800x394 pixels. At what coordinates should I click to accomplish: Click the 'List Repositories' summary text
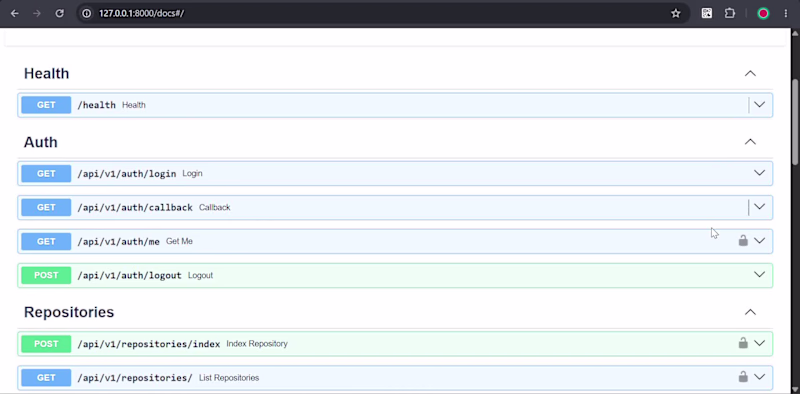tap(229, 378)
